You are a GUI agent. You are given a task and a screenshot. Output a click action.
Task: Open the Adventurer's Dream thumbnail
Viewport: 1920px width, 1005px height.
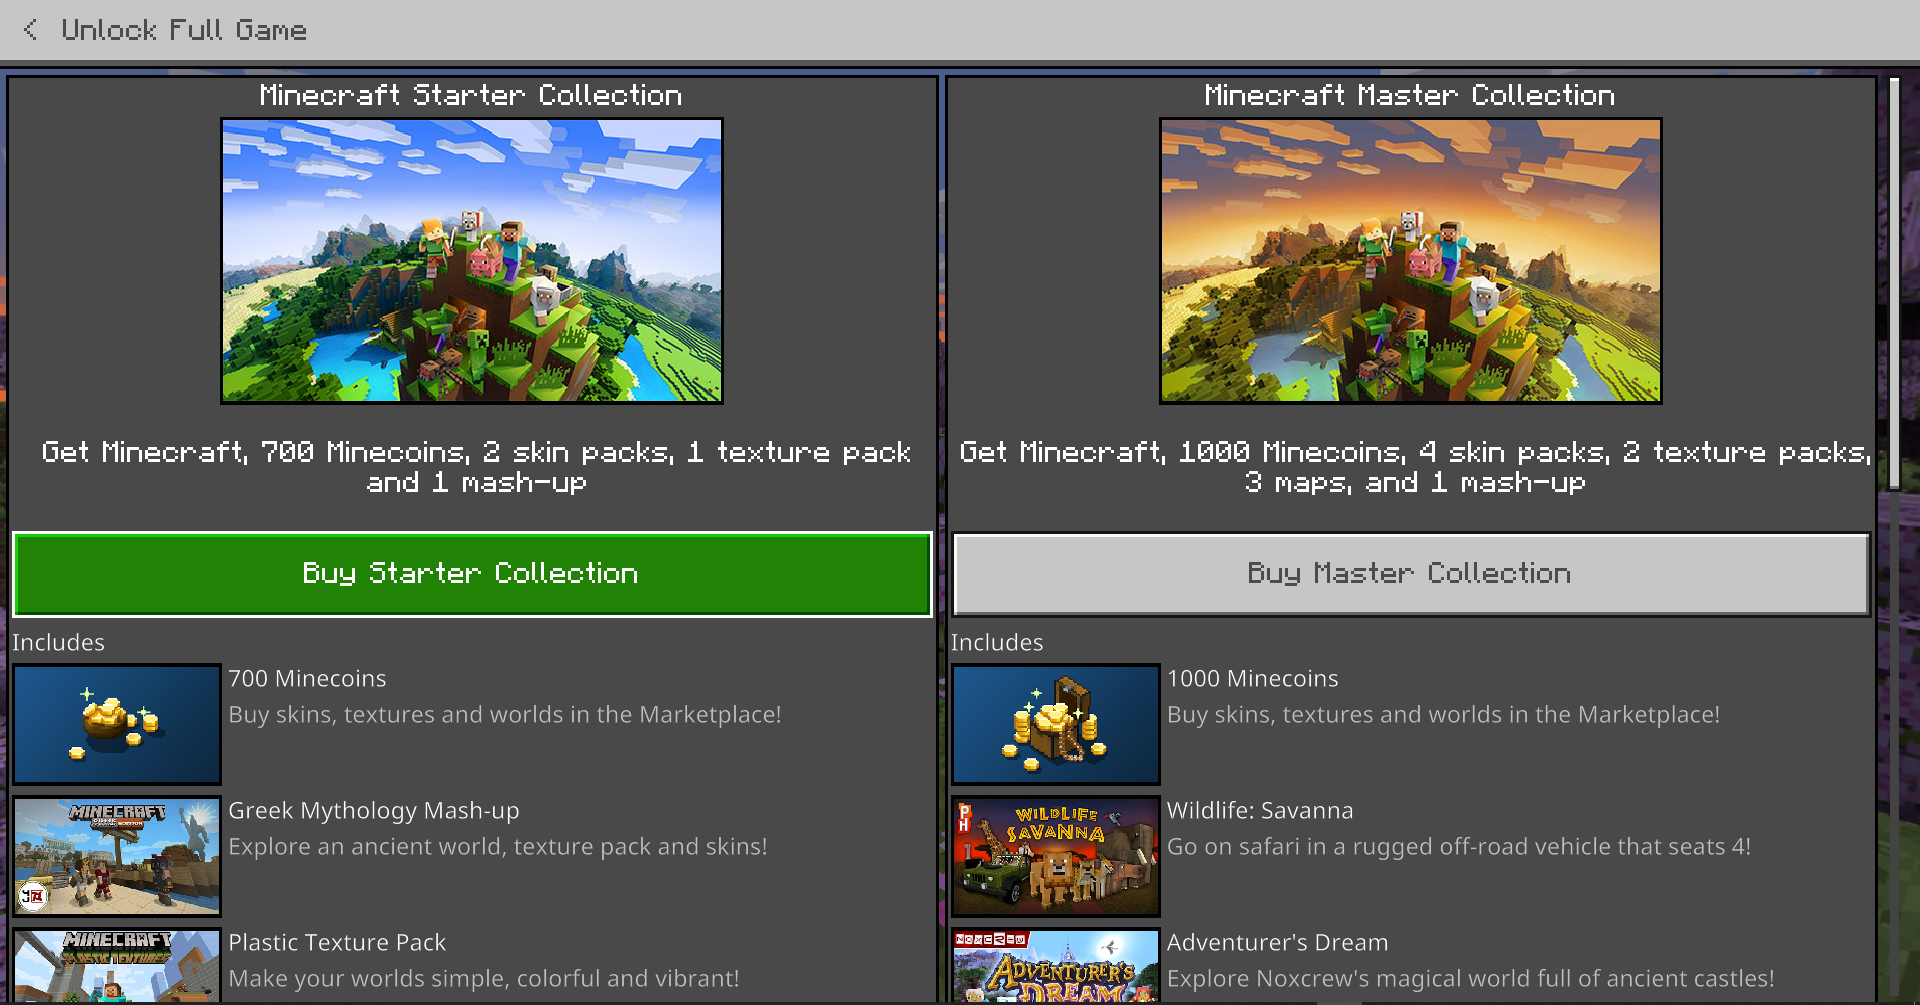(x=1056, y=966)
